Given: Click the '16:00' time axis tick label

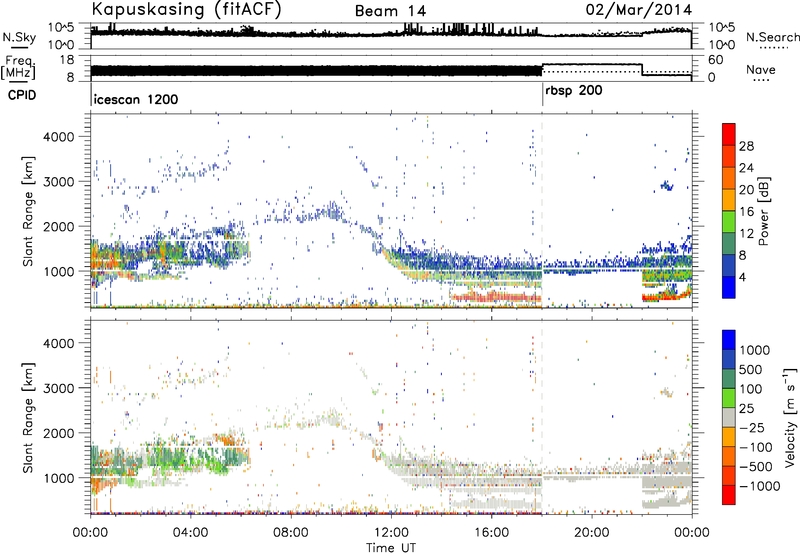Looking at the screenshot, I should [x=491, y=533].
